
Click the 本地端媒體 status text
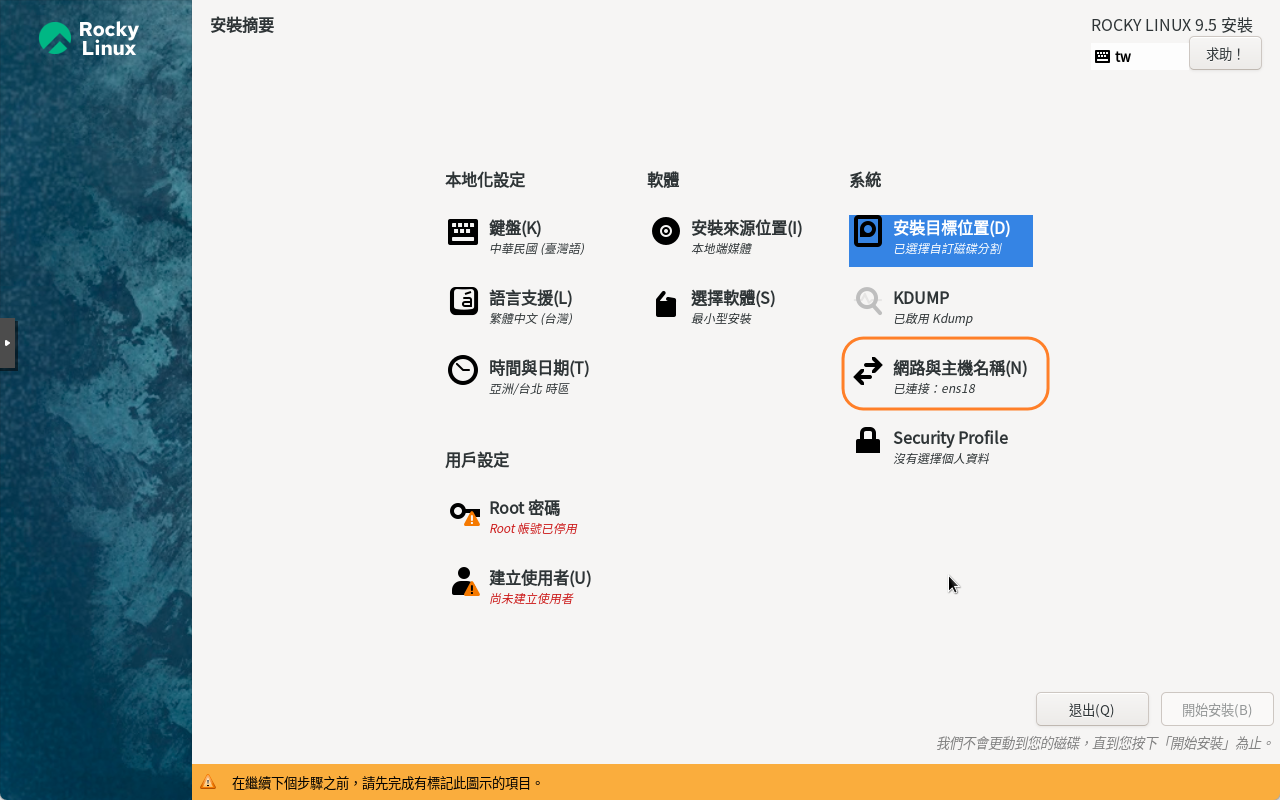[x=721, y=248]
